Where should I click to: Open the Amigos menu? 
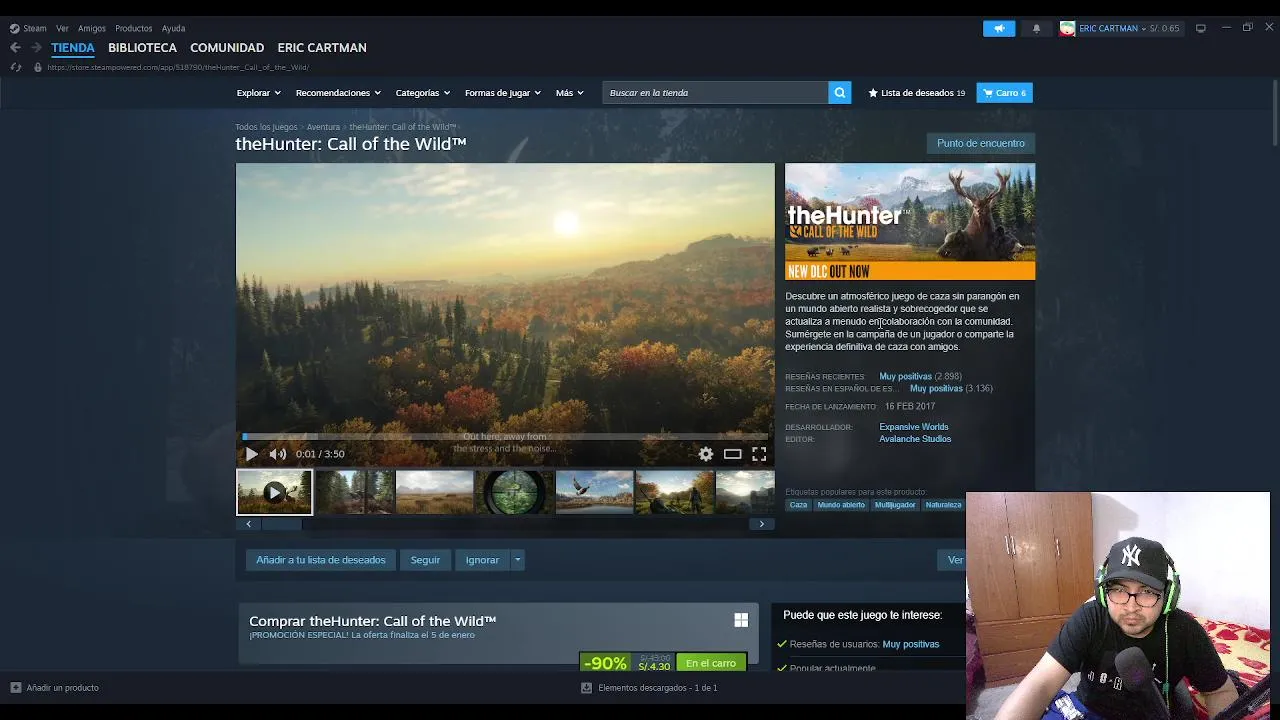pyautogui.click(x=92, y=28)
